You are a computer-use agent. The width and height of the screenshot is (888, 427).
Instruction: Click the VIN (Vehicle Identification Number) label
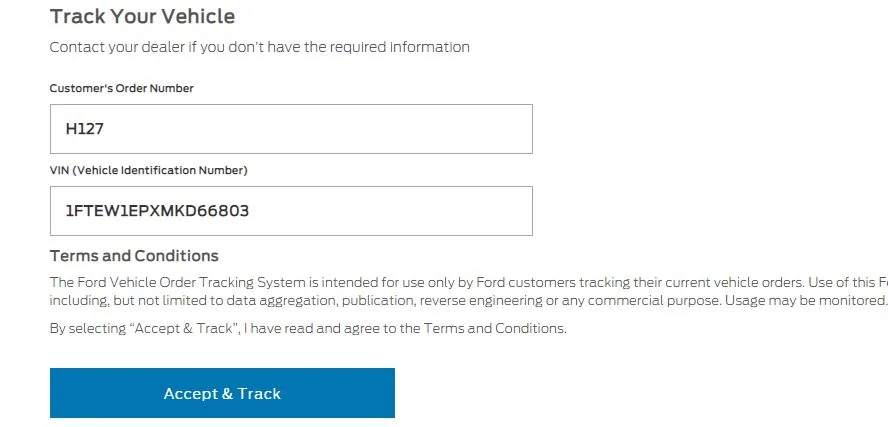click(148, 170)
